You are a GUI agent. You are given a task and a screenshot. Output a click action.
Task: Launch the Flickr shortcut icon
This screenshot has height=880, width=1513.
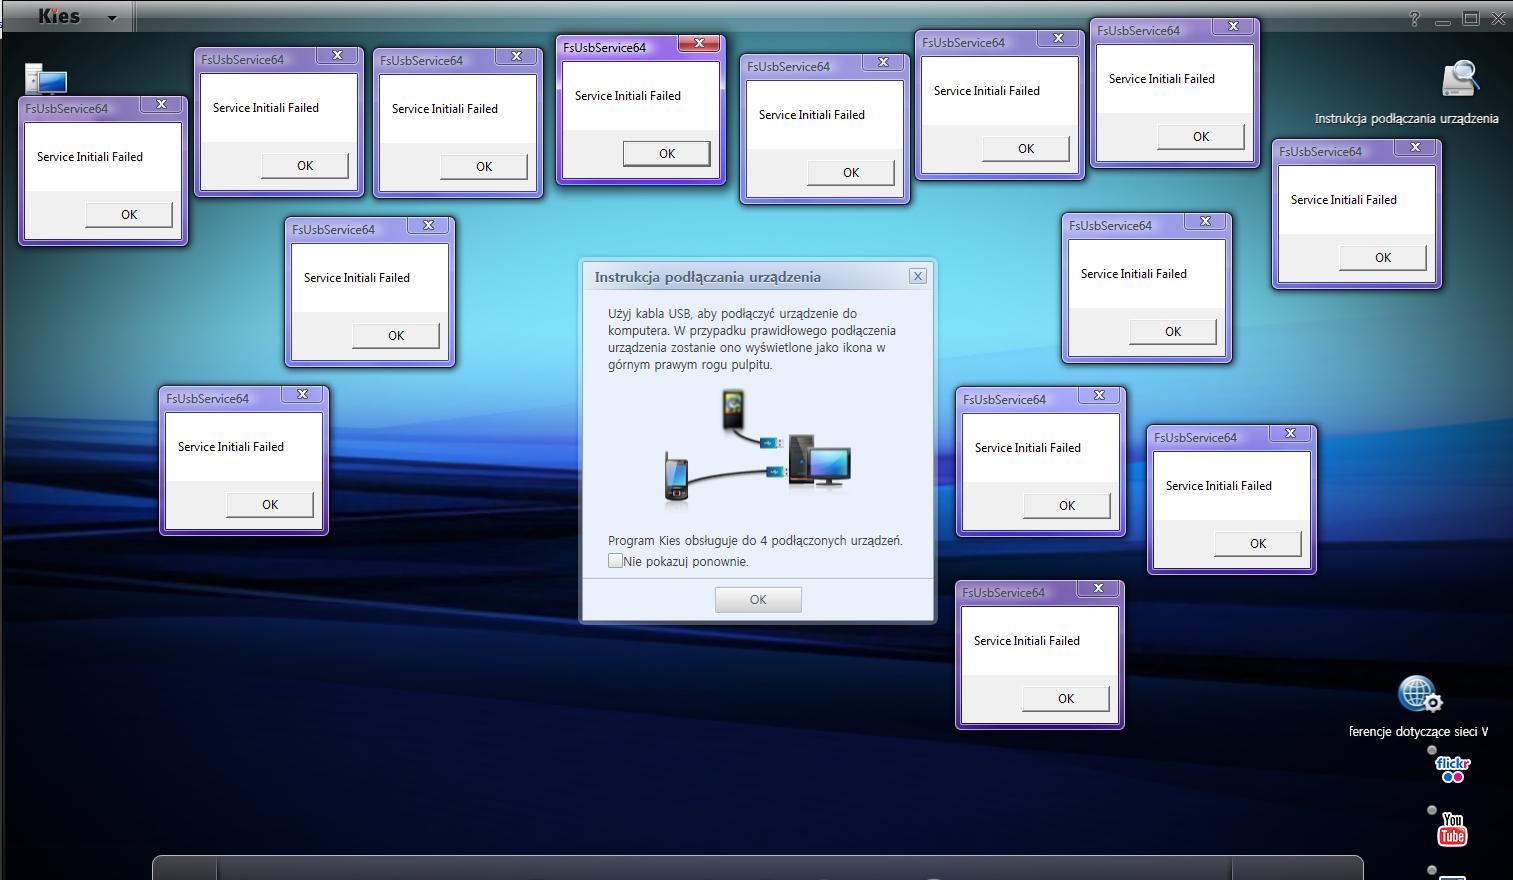pos(1452,769)
